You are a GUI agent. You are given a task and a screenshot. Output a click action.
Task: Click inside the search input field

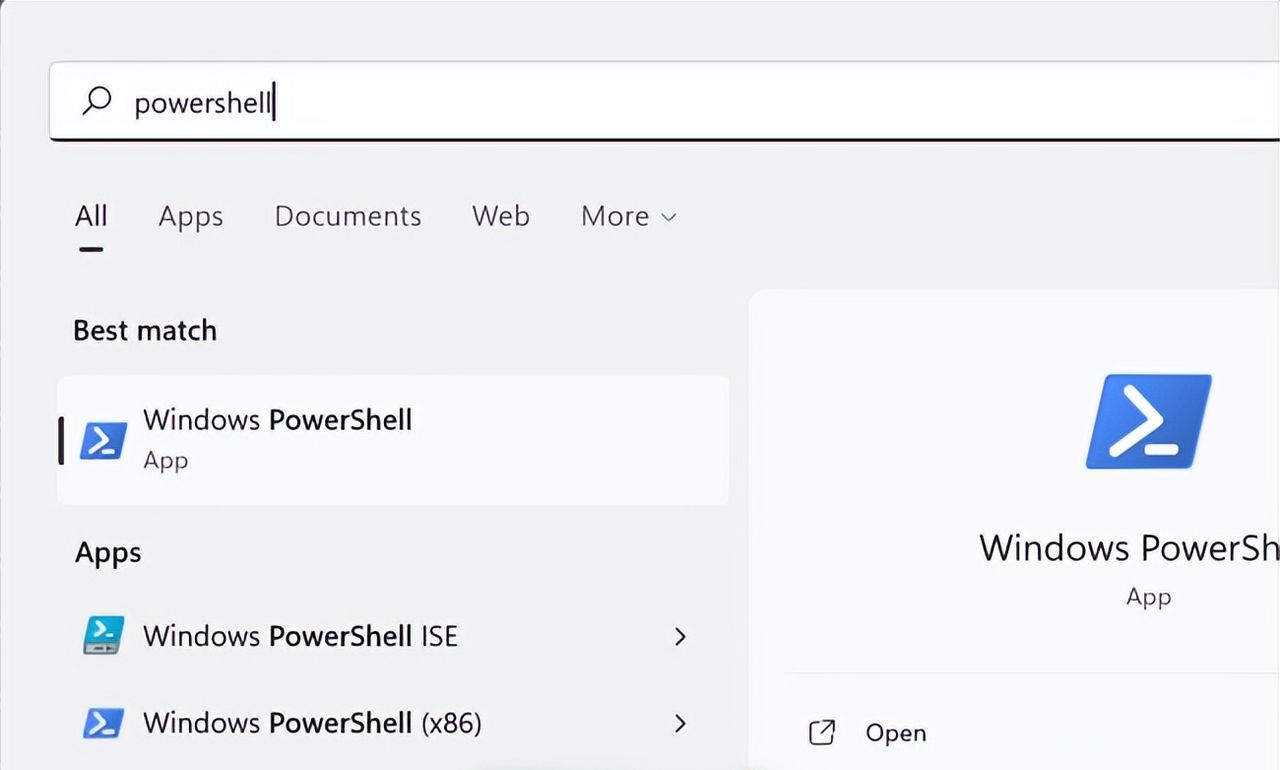coord(400,101)
